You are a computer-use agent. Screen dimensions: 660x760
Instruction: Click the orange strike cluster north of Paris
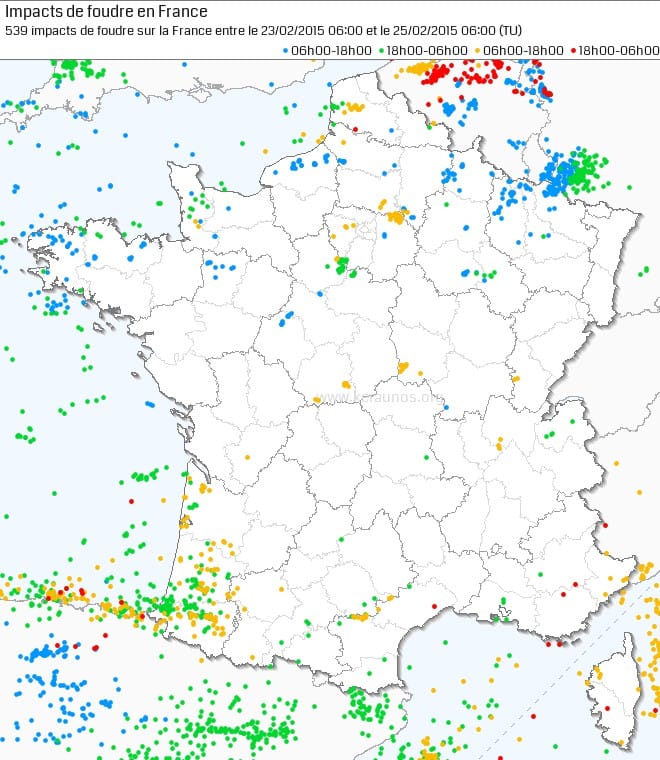[x=396, y=215]
